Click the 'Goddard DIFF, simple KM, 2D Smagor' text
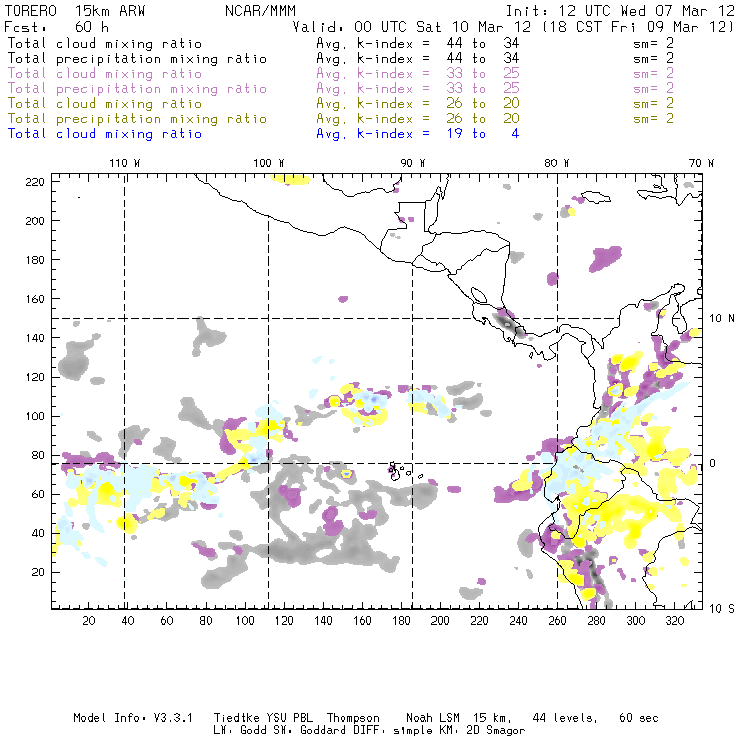Image resolution: width=740 pixels, height=740 pixels. 412,731
